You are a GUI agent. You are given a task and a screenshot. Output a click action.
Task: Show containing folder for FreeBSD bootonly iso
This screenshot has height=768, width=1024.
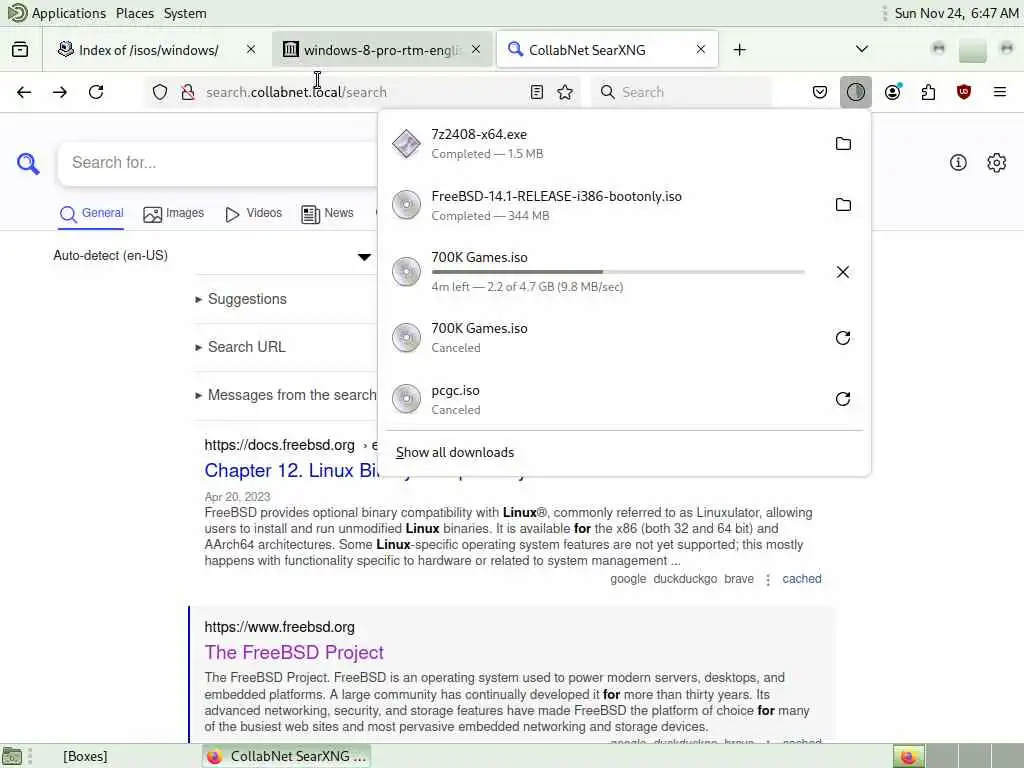[843, 205]
